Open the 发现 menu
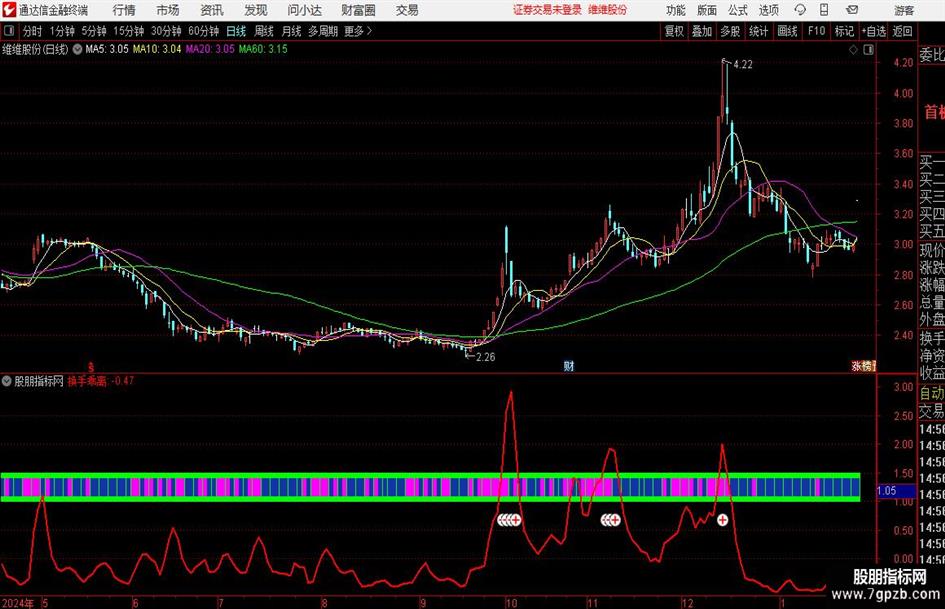The height and width of the screenshot is (609, 945). pos(256,10)
